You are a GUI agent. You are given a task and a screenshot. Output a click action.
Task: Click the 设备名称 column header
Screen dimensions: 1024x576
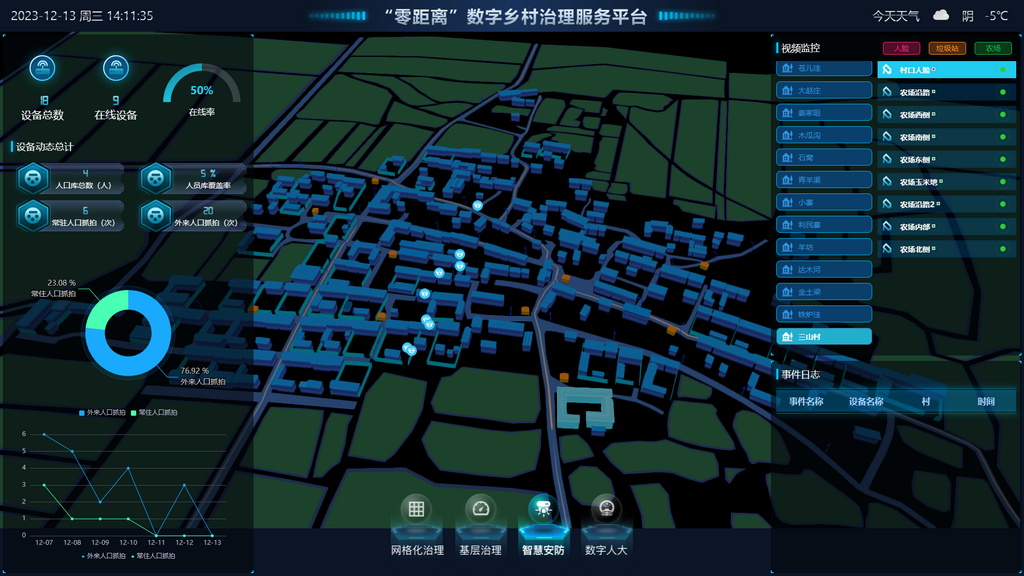pos(866,402)
